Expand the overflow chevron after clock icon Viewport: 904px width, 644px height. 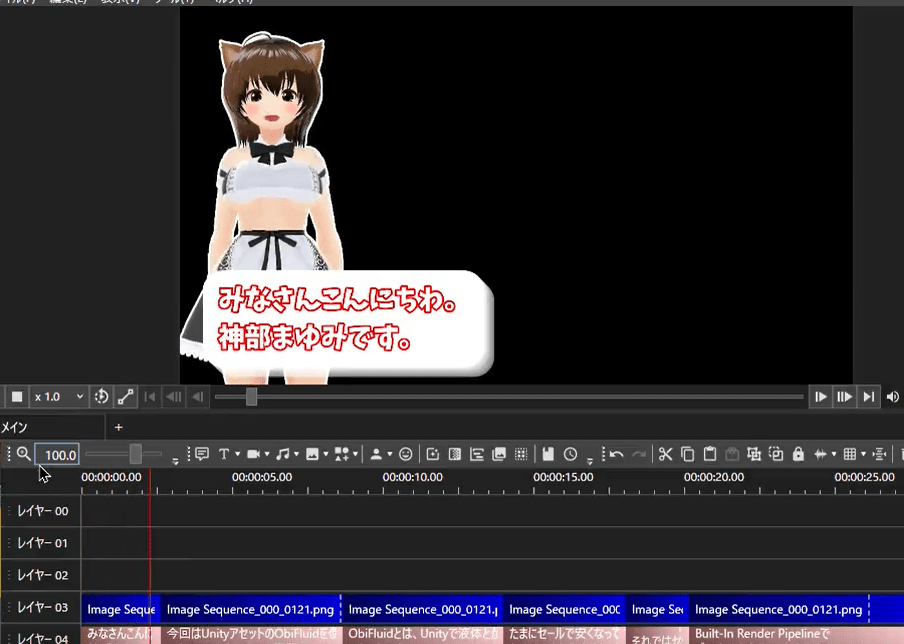tap(589, 460)
